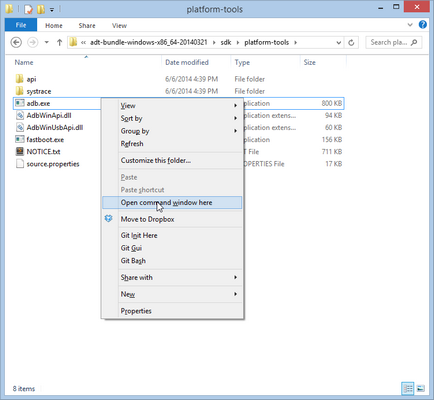
Task: Expand the ribbon with the chevron
Action: pyautogui.click(x=410, y=25)
